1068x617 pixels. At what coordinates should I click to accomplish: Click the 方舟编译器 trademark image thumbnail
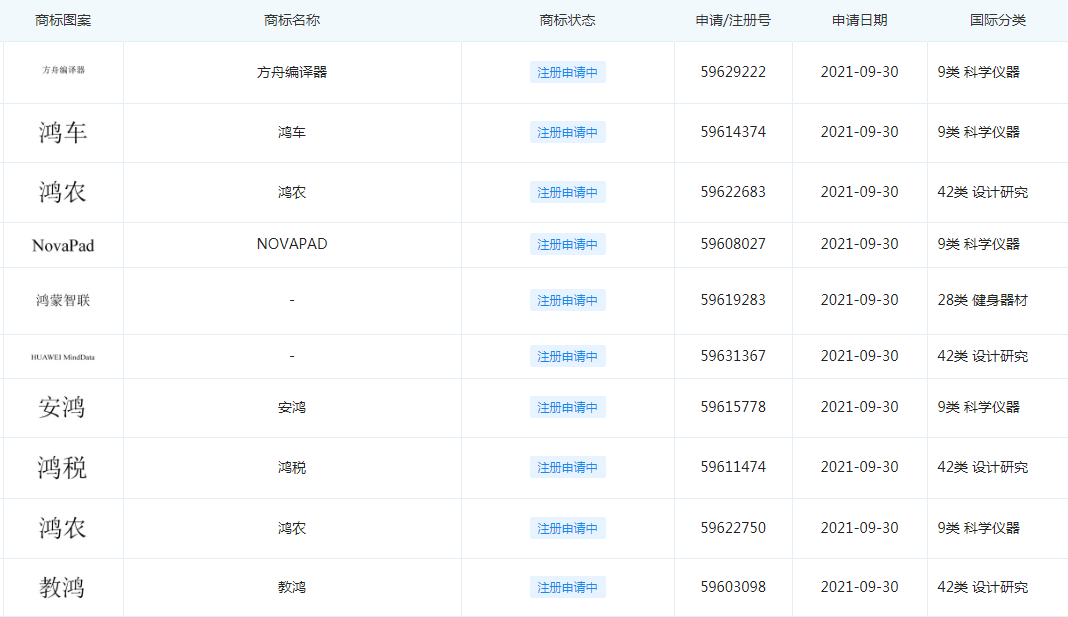63,69
